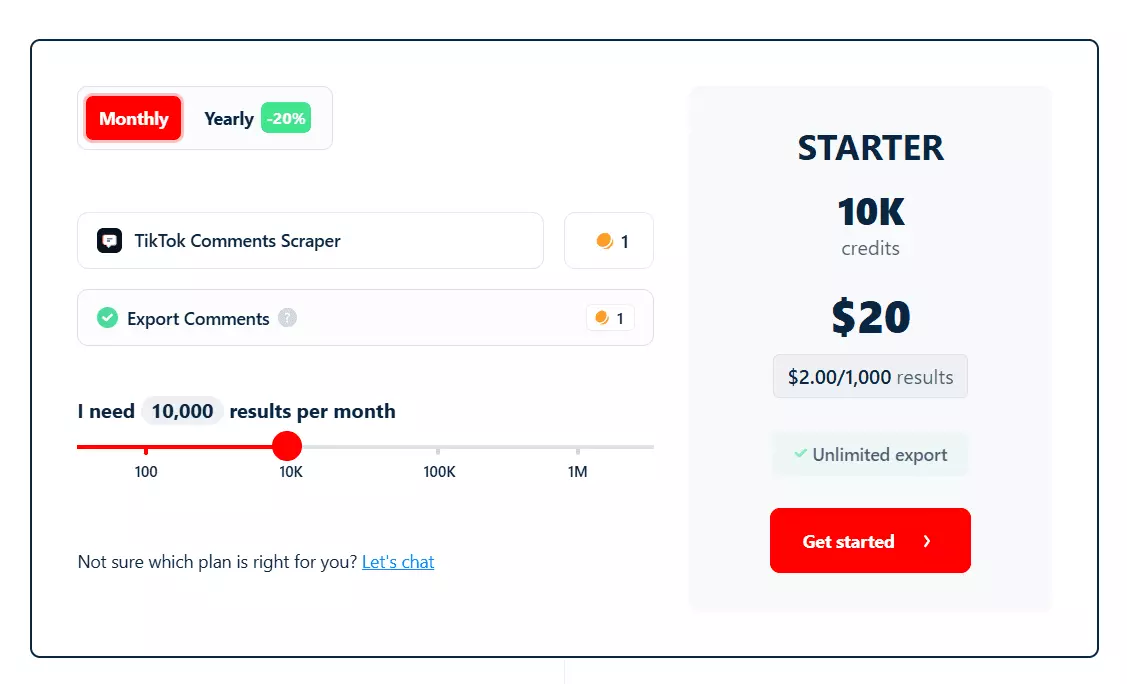This screenshot has width=1127, height=684.
Task: Click the green checkmark on Export Comments
Action: tap(107, 317)
